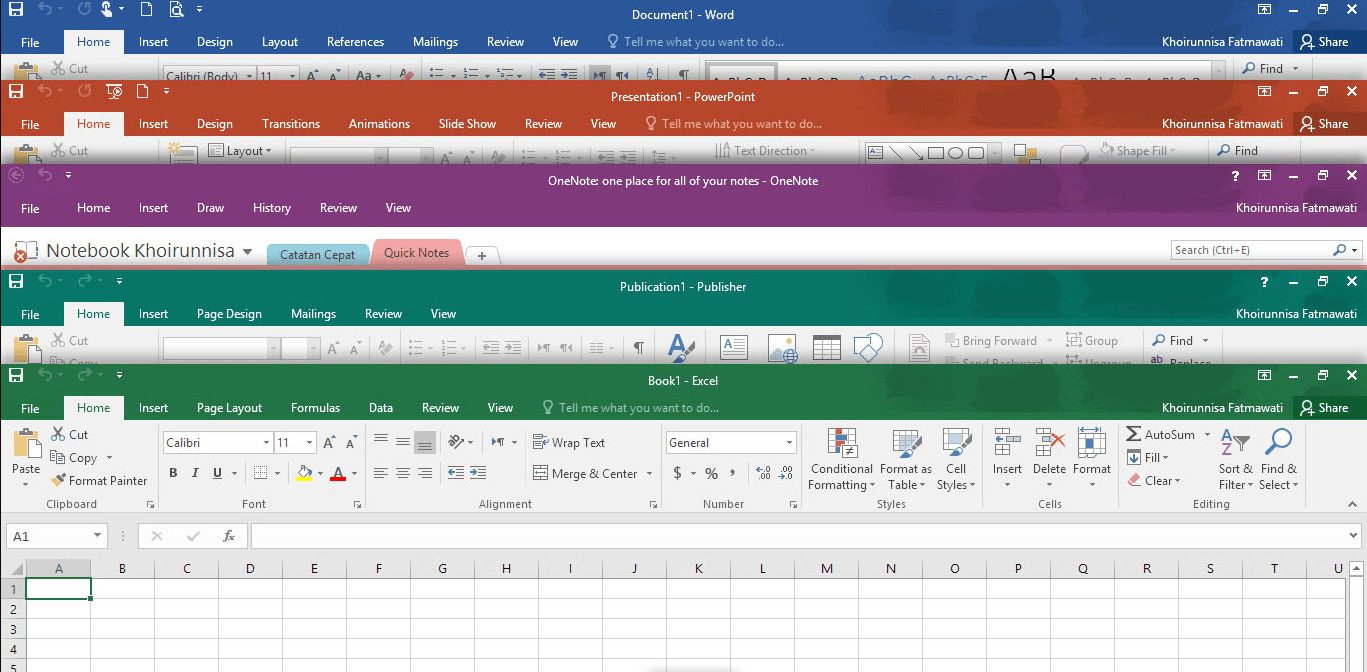The image size is (1367, 672).
Task: Apply Percent Style in Excel's Number group
Action: pyautogui.click(x=711, y=473)
